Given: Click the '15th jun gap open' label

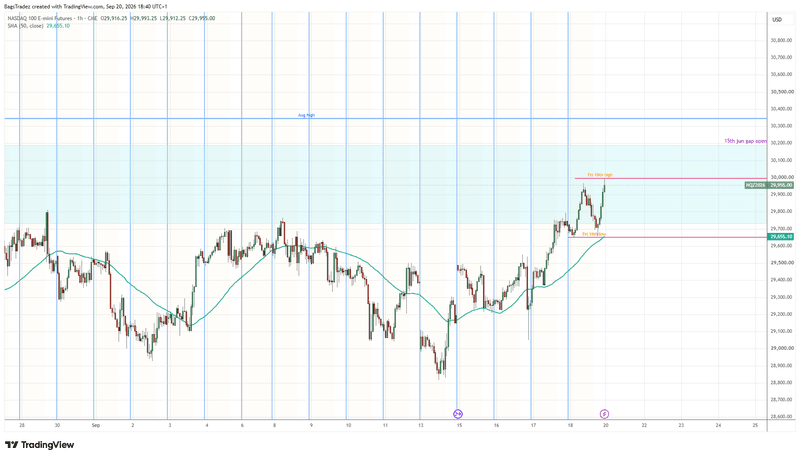Looking at the screenshot, I should [745, 141].
